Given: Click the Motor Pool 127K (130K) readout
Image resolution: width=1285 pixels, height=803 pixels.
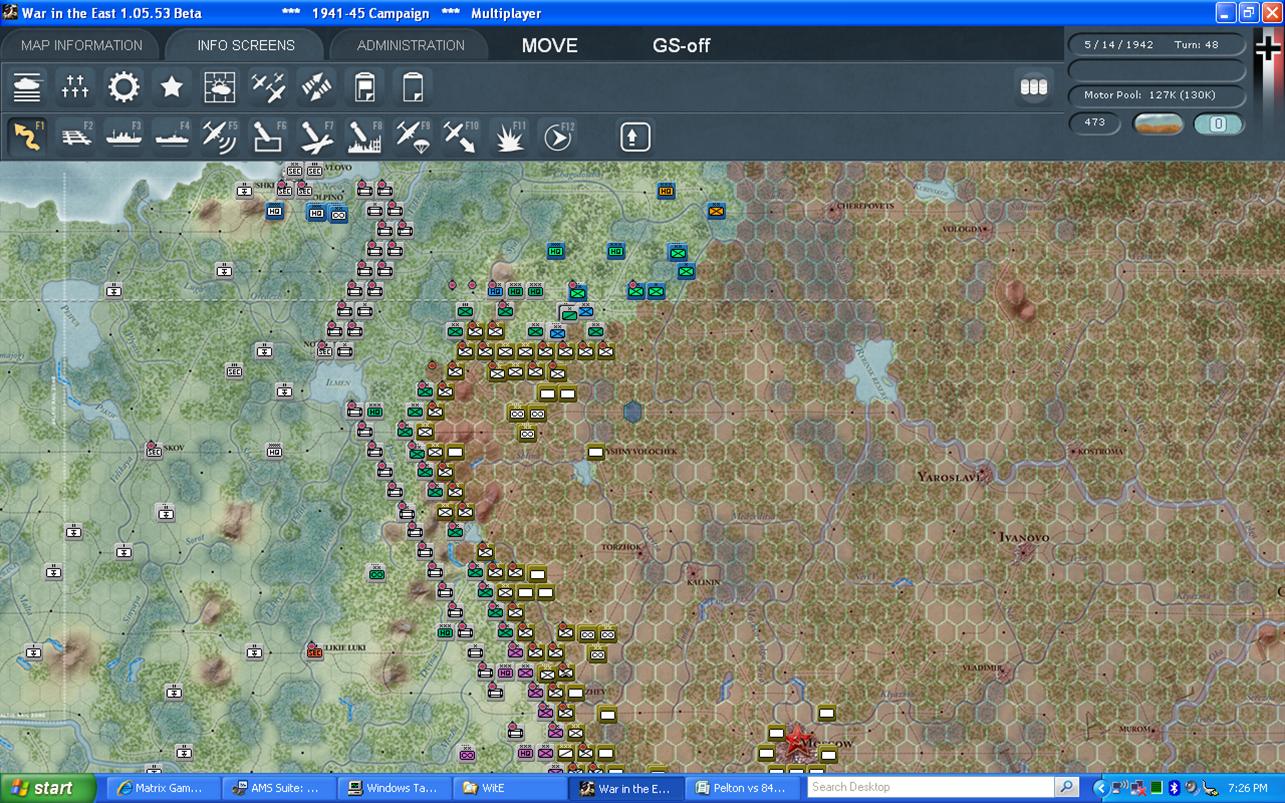Looking at the screenshot, I should point(1157,95).
